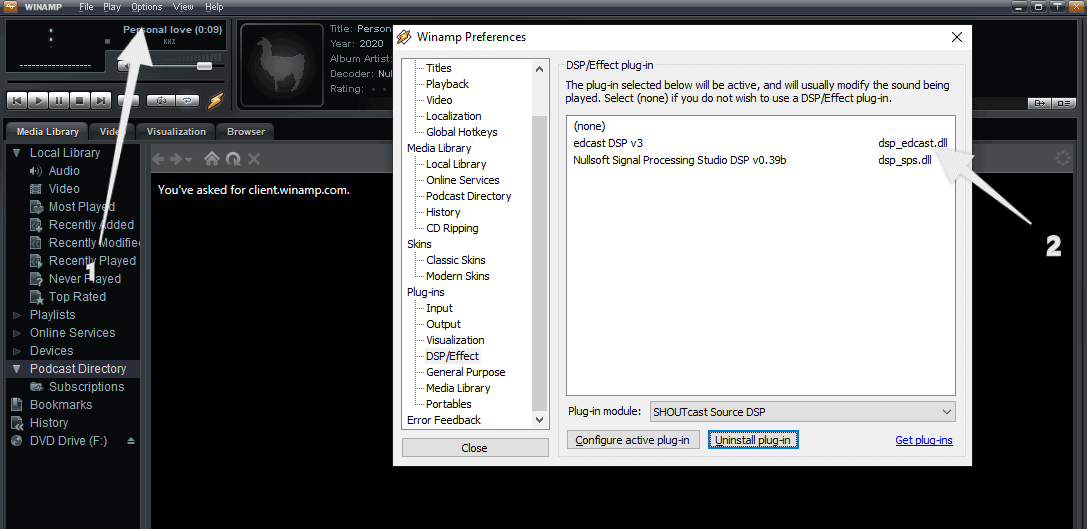Click preferences tree scrollbar down arrow
Screen dimensions: 1087x529
click(x=540, y=420)
